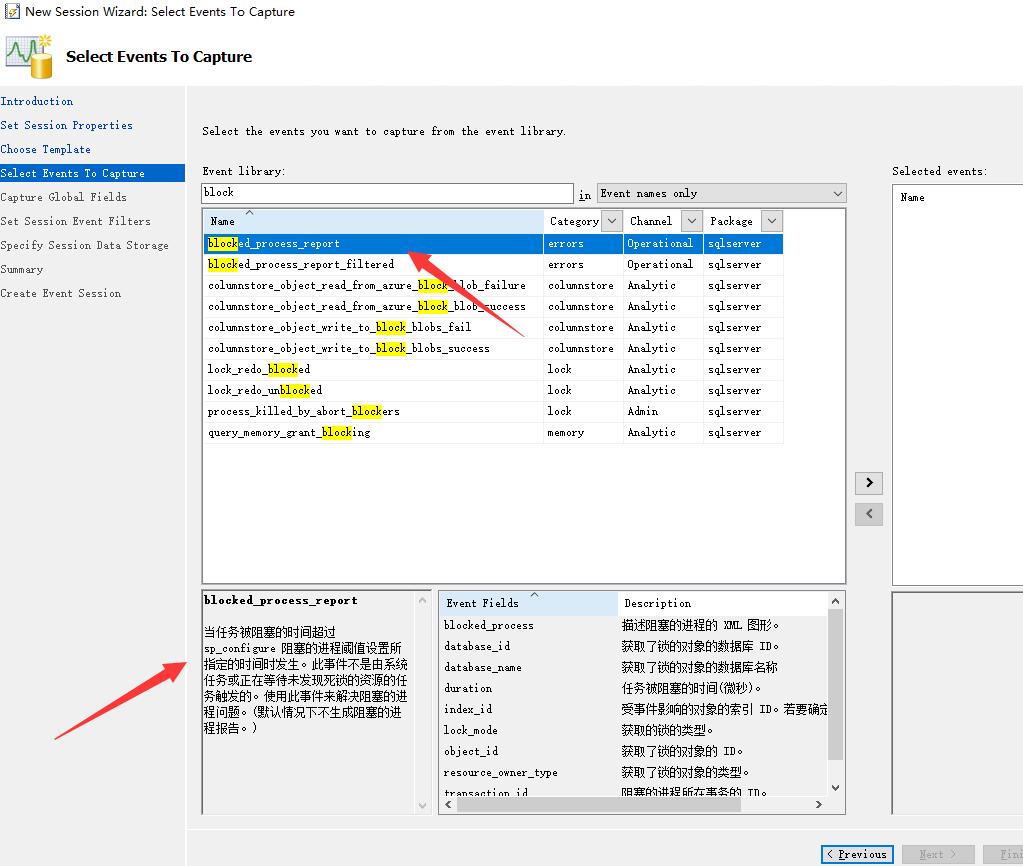Click the wizard title bar icon
Screen dimensions: 1023x866
(12, 11)
